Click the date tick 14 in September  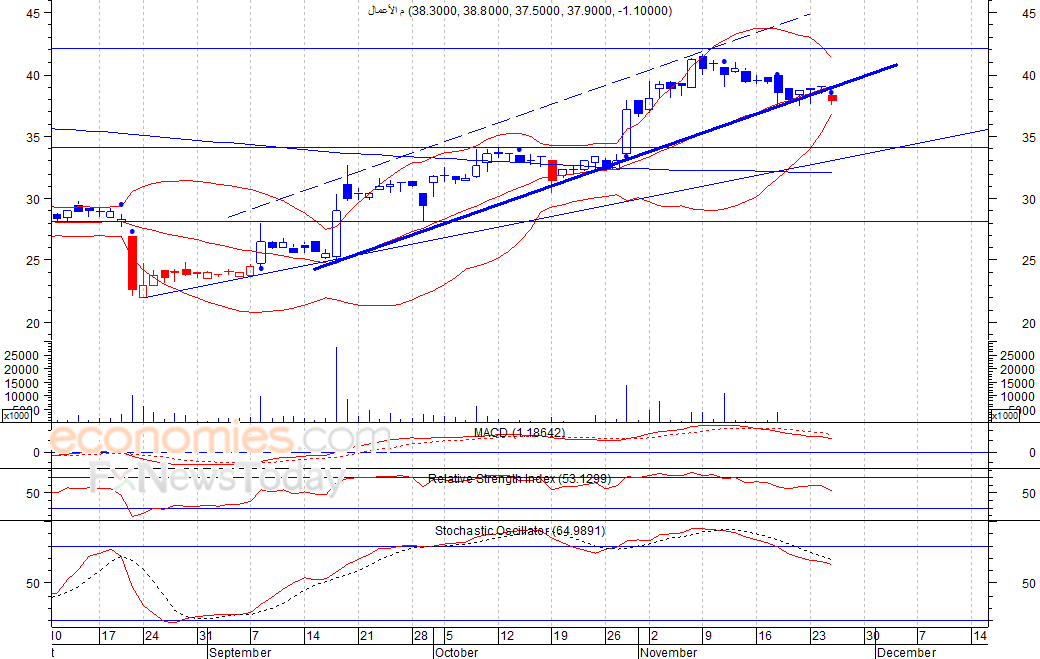[312, 636]
